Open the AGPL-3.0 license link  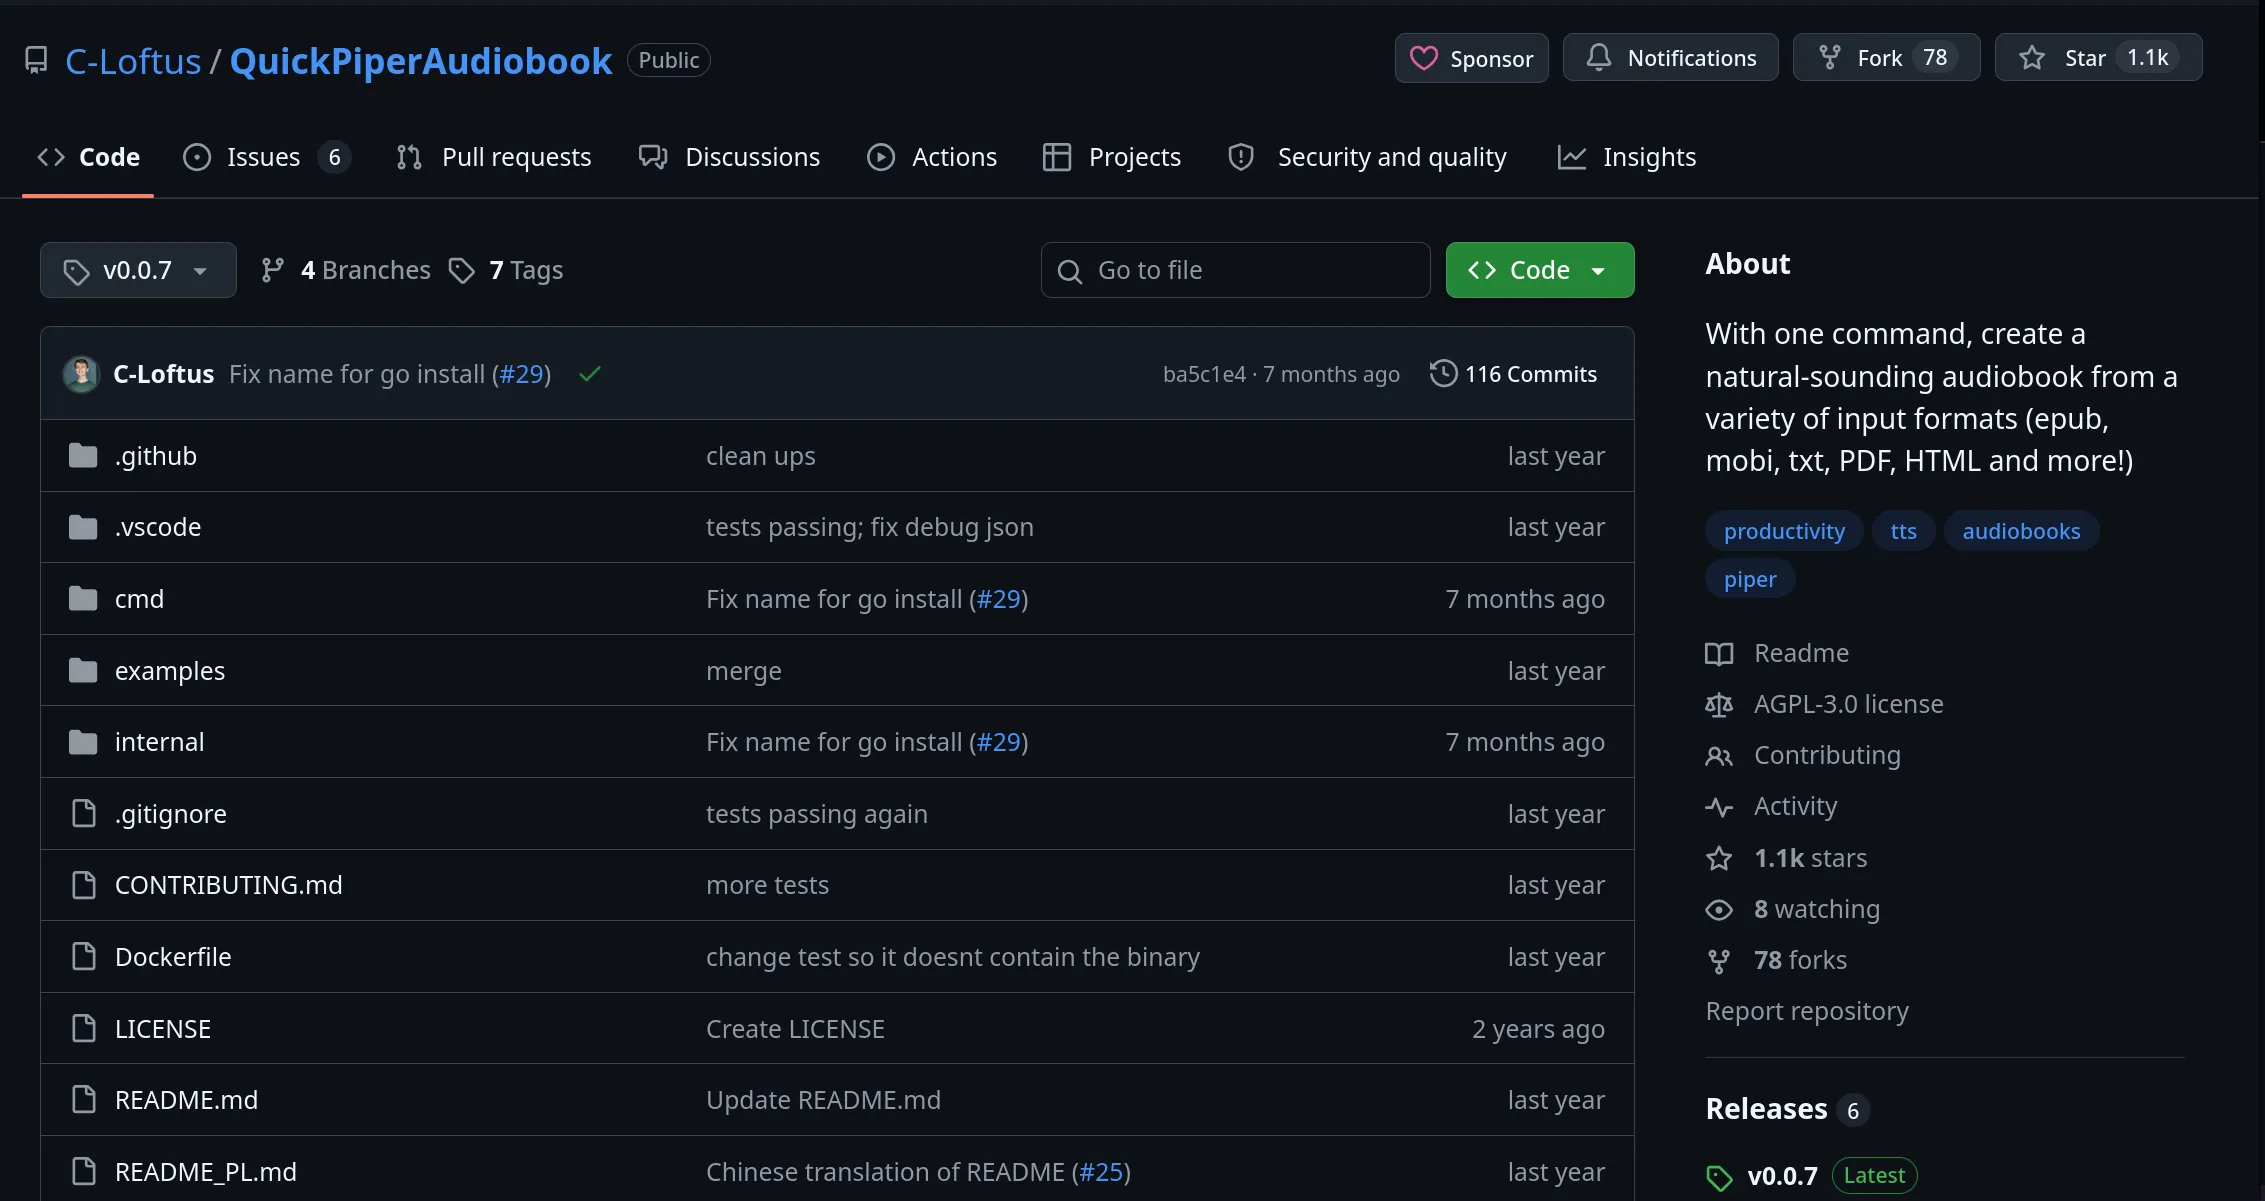[1825, 704]
